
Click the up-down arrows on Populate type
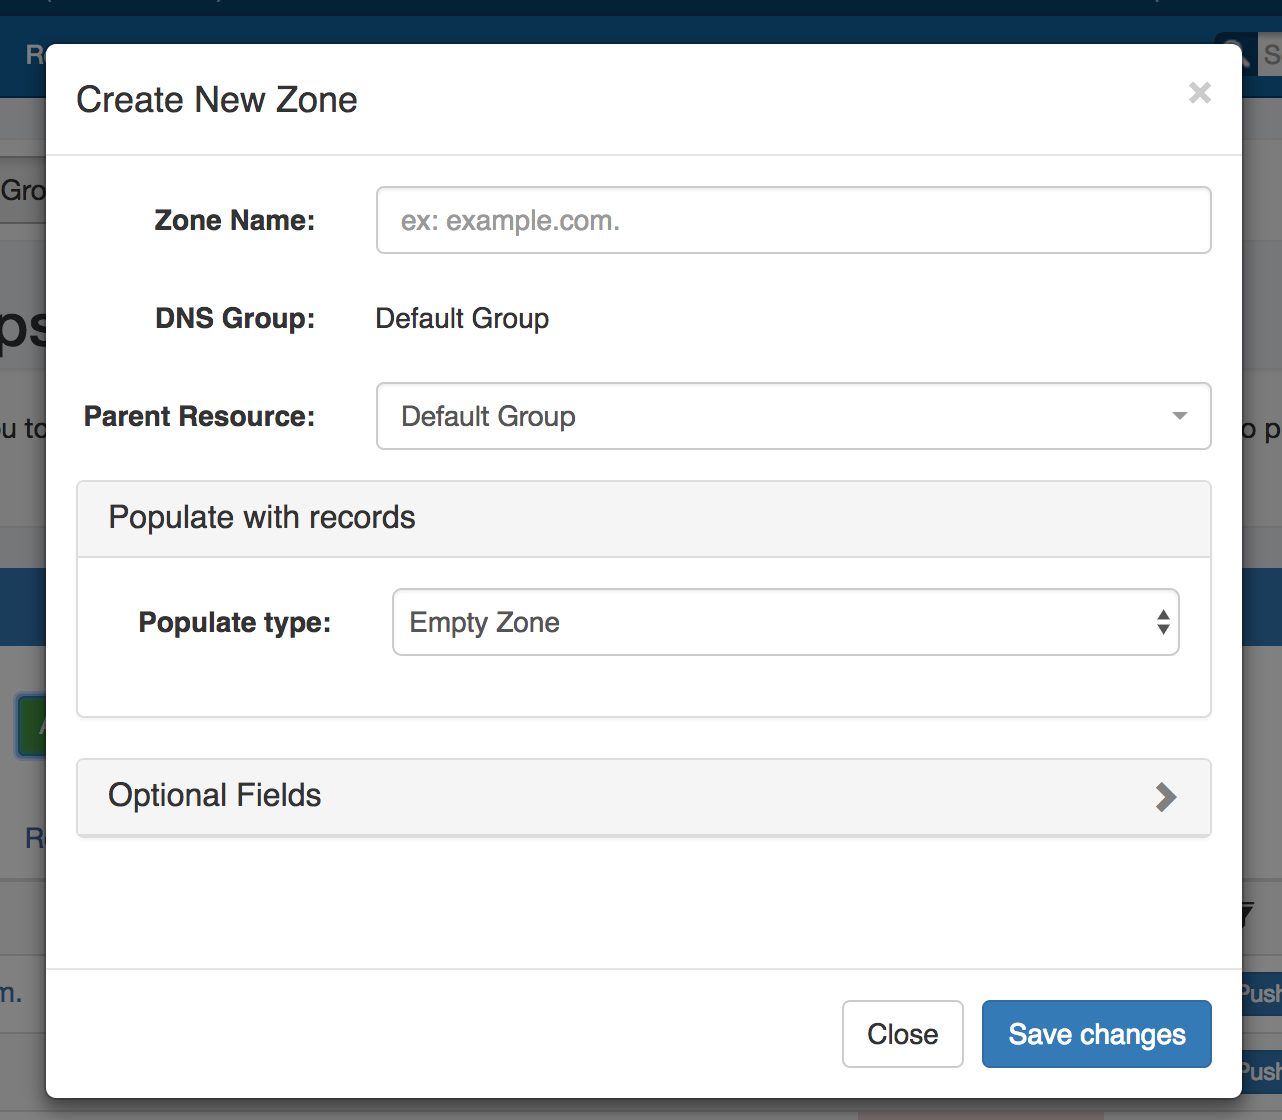[1163, 622]
